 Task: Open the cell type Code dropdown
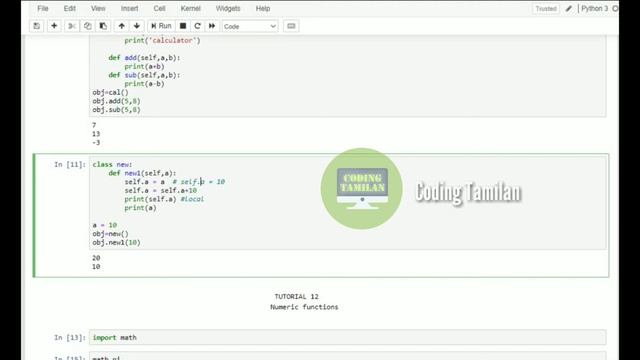[x=250, y=27]
